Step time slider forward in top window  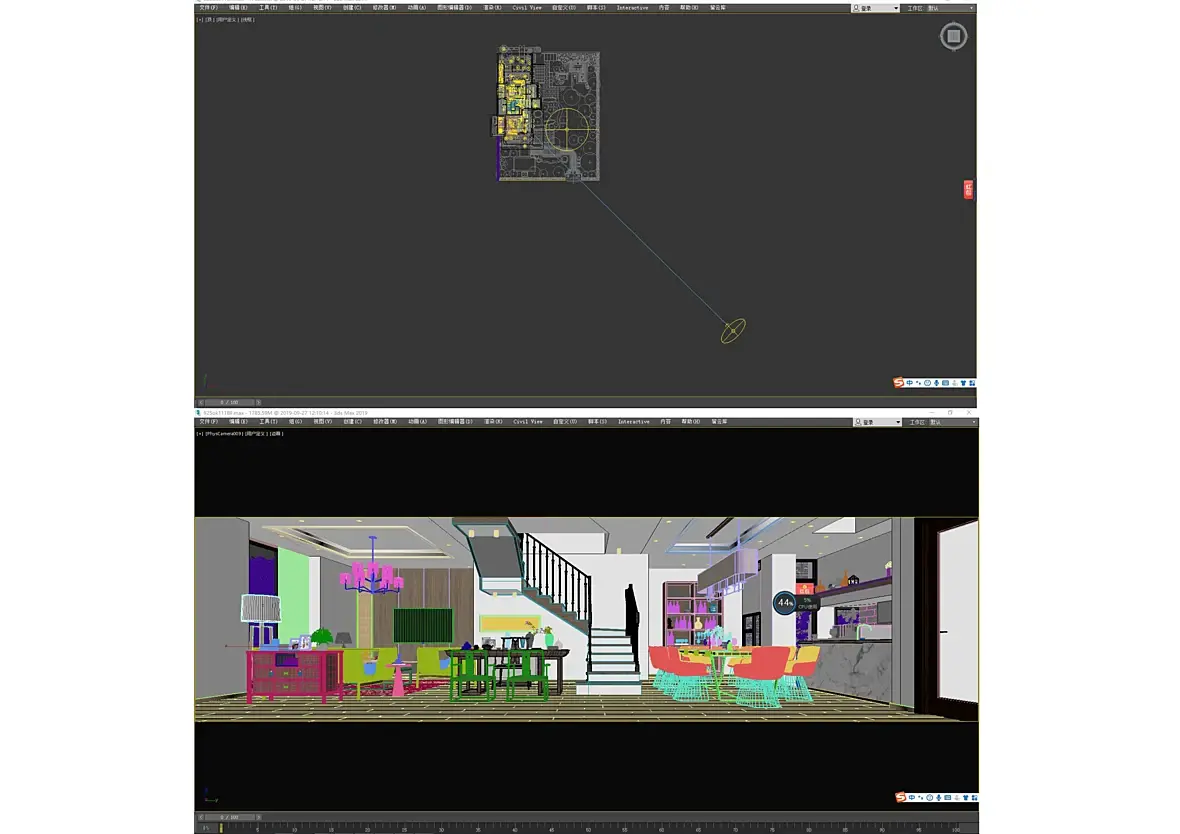[258, 403]
